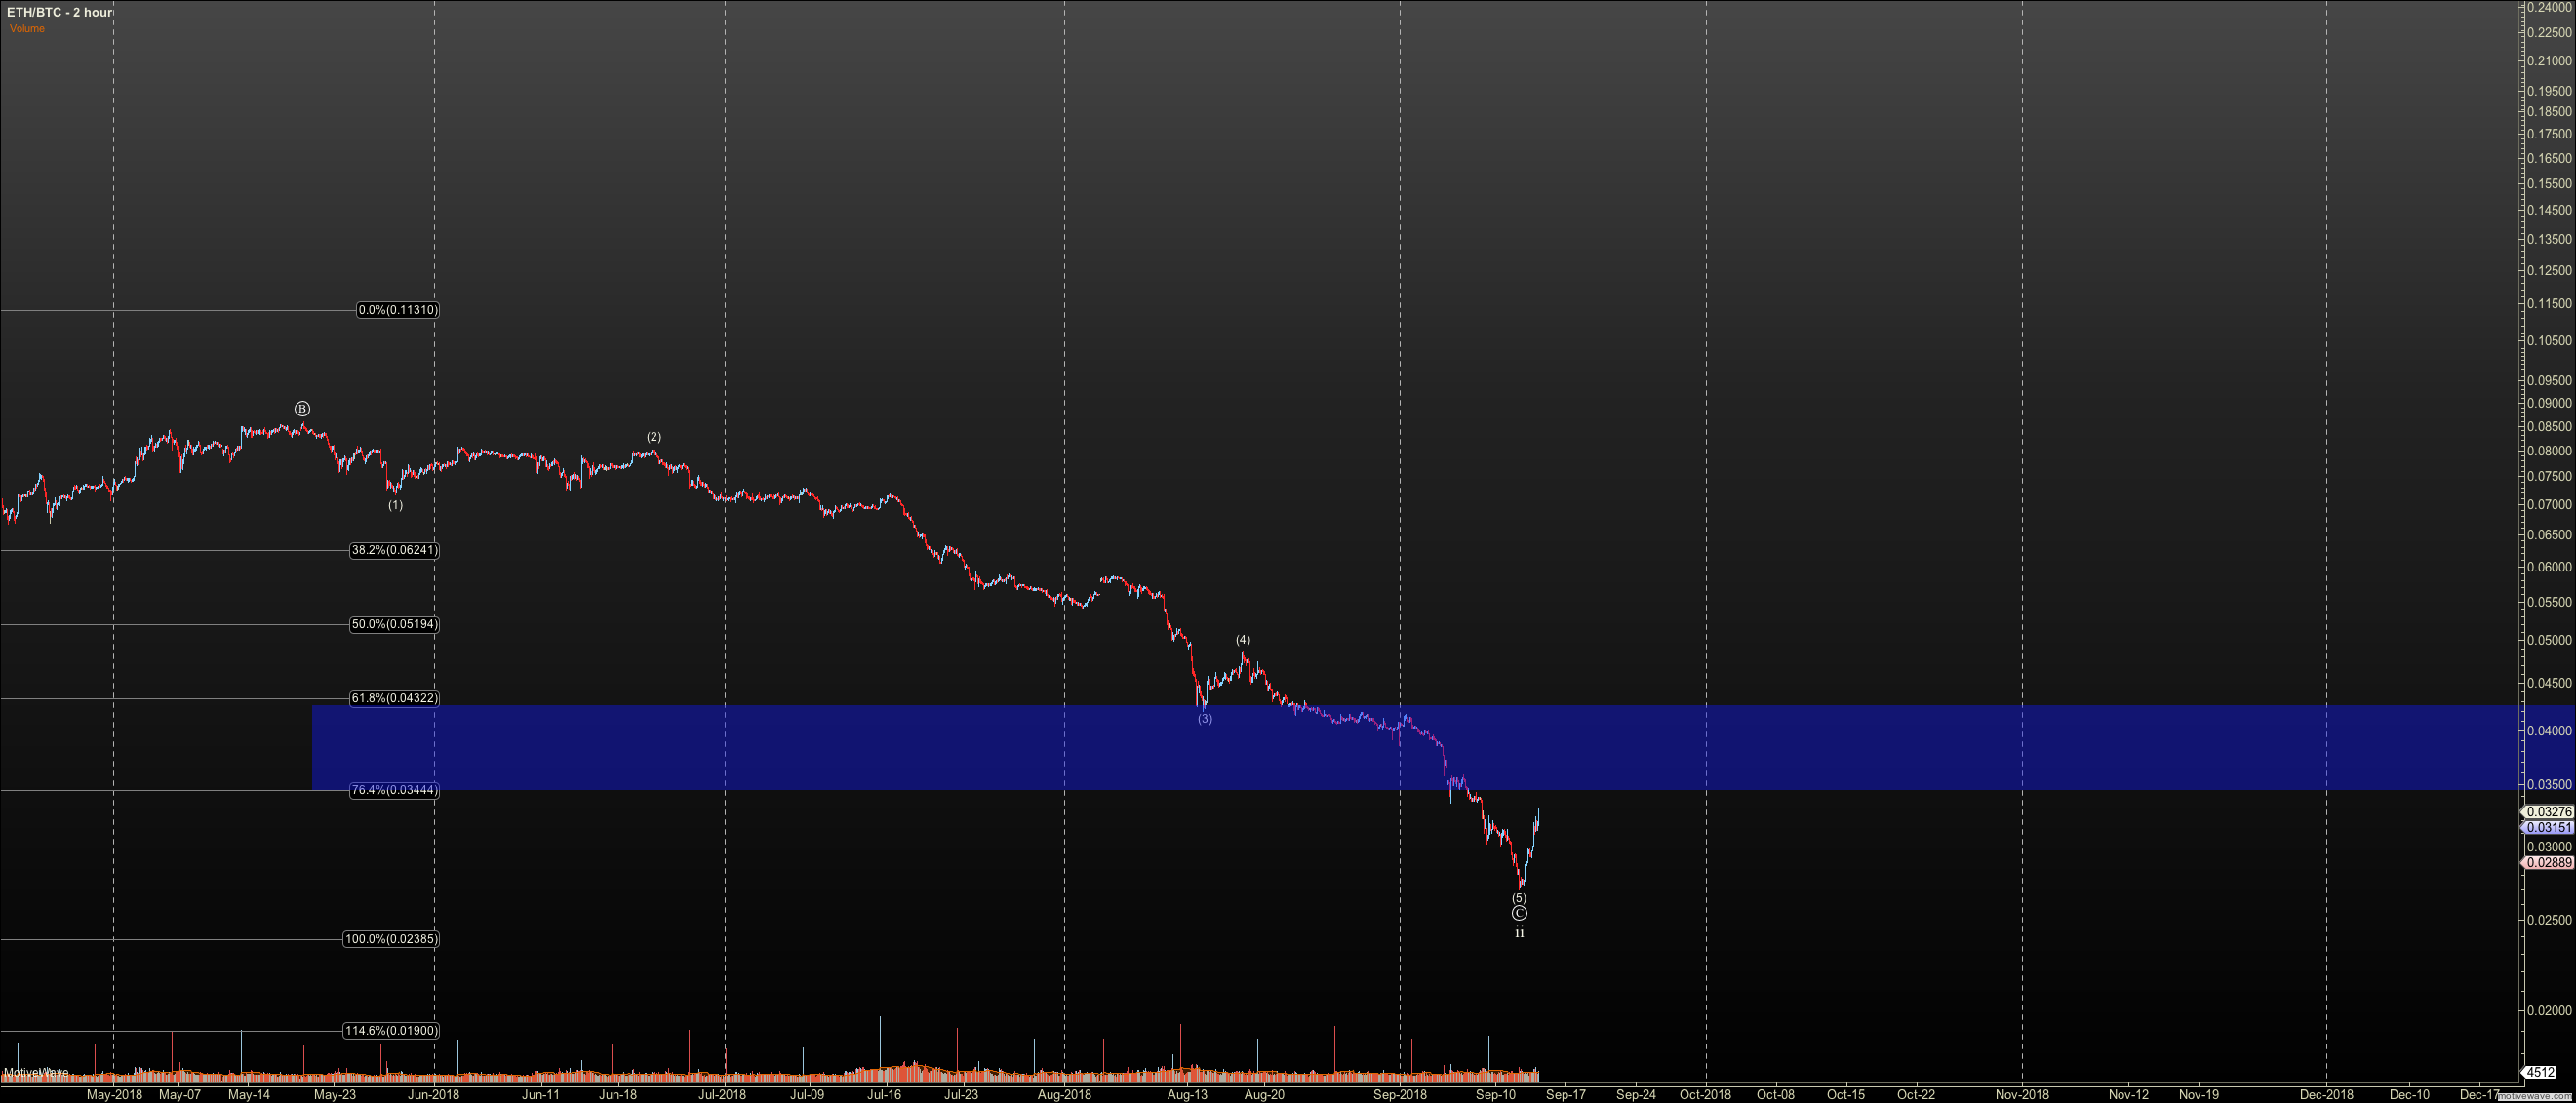Click the 0.03276 price tag on axis

2547,812
